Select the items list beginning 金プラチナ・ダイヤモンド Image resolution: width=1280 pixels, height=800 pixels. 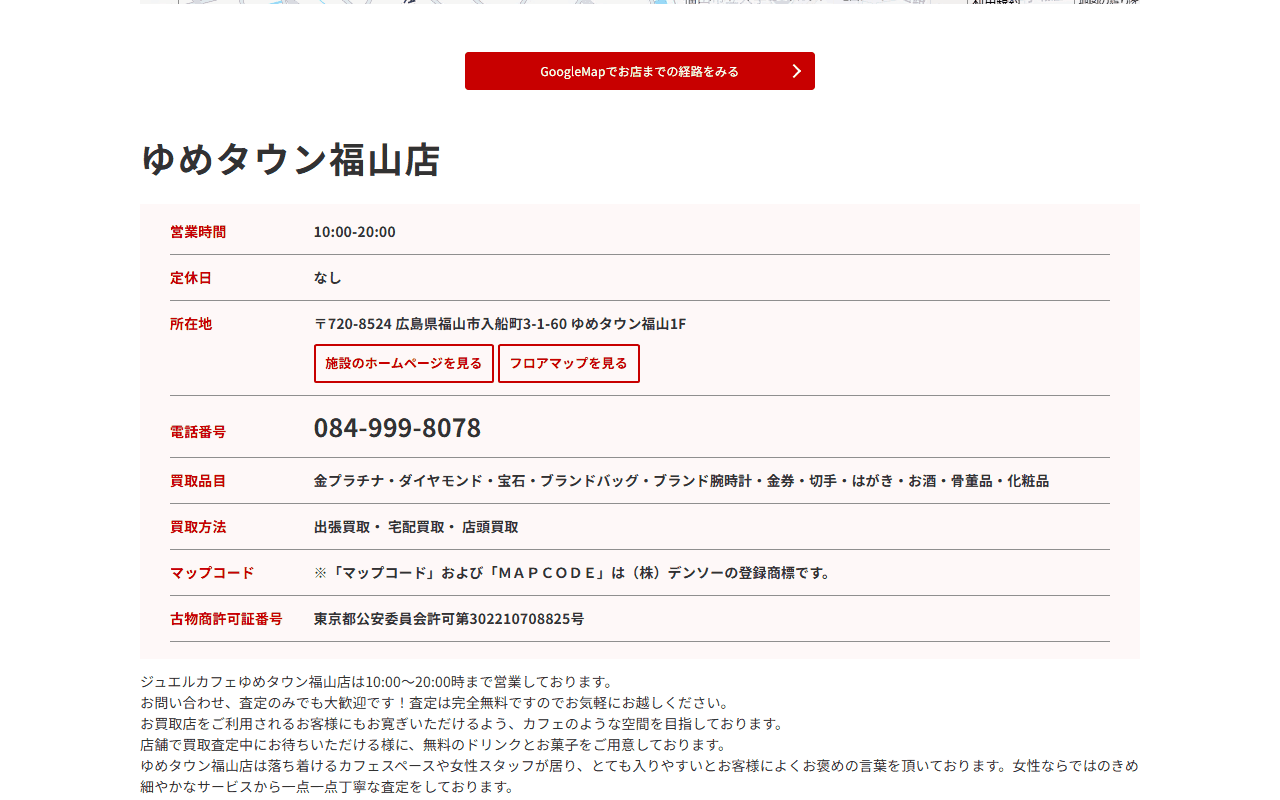(681, 481)
